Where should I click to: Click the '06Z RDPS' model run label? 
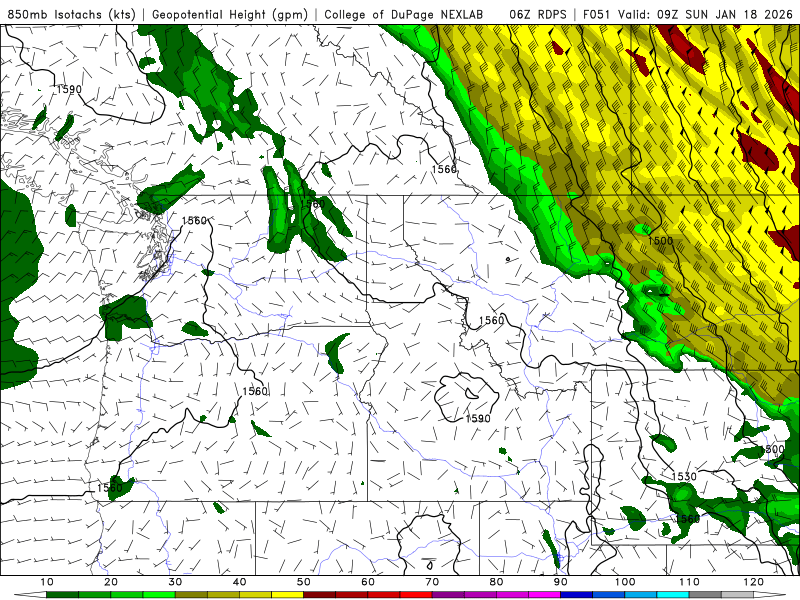(x=538, y=15)
